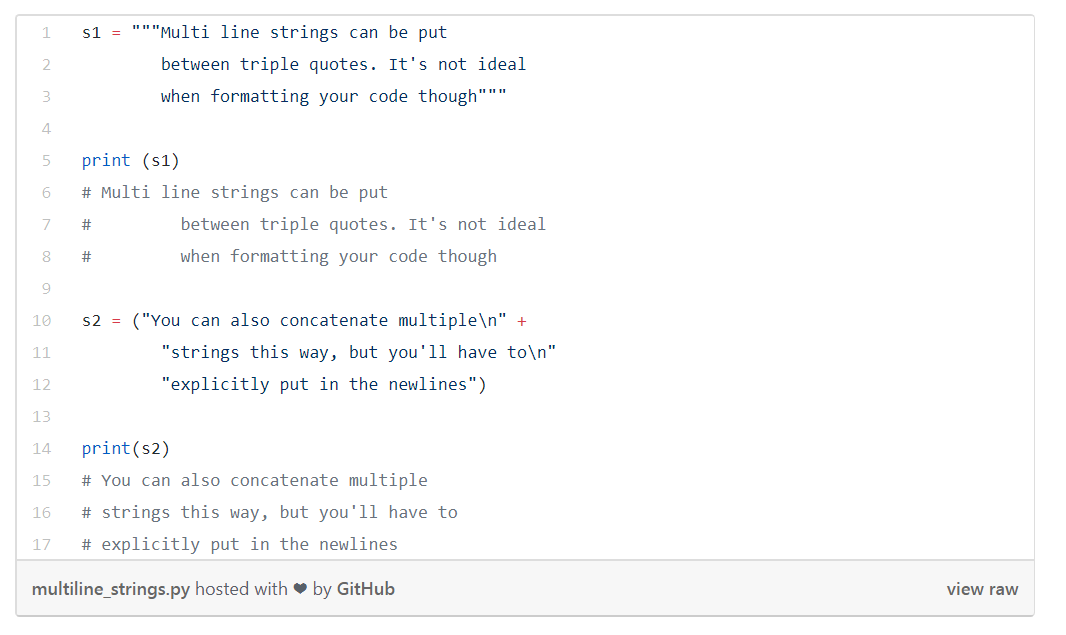Click the s2 variable on line 10
Viewport: 1066px width, 635px height.
click(x=92, y=320)
